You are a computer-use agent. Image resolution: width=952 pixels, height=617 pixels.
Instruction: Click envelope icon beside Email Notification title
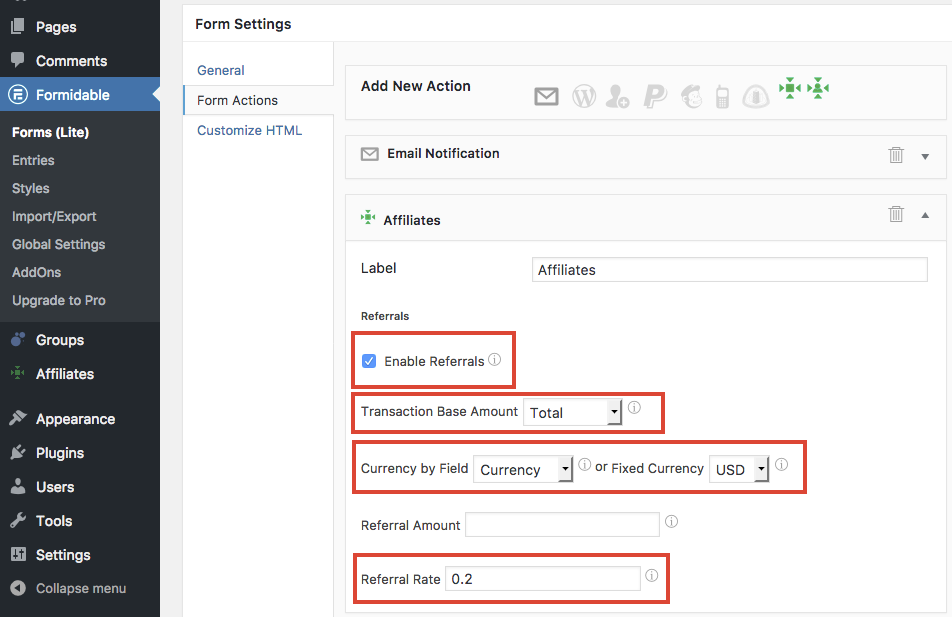370,154
